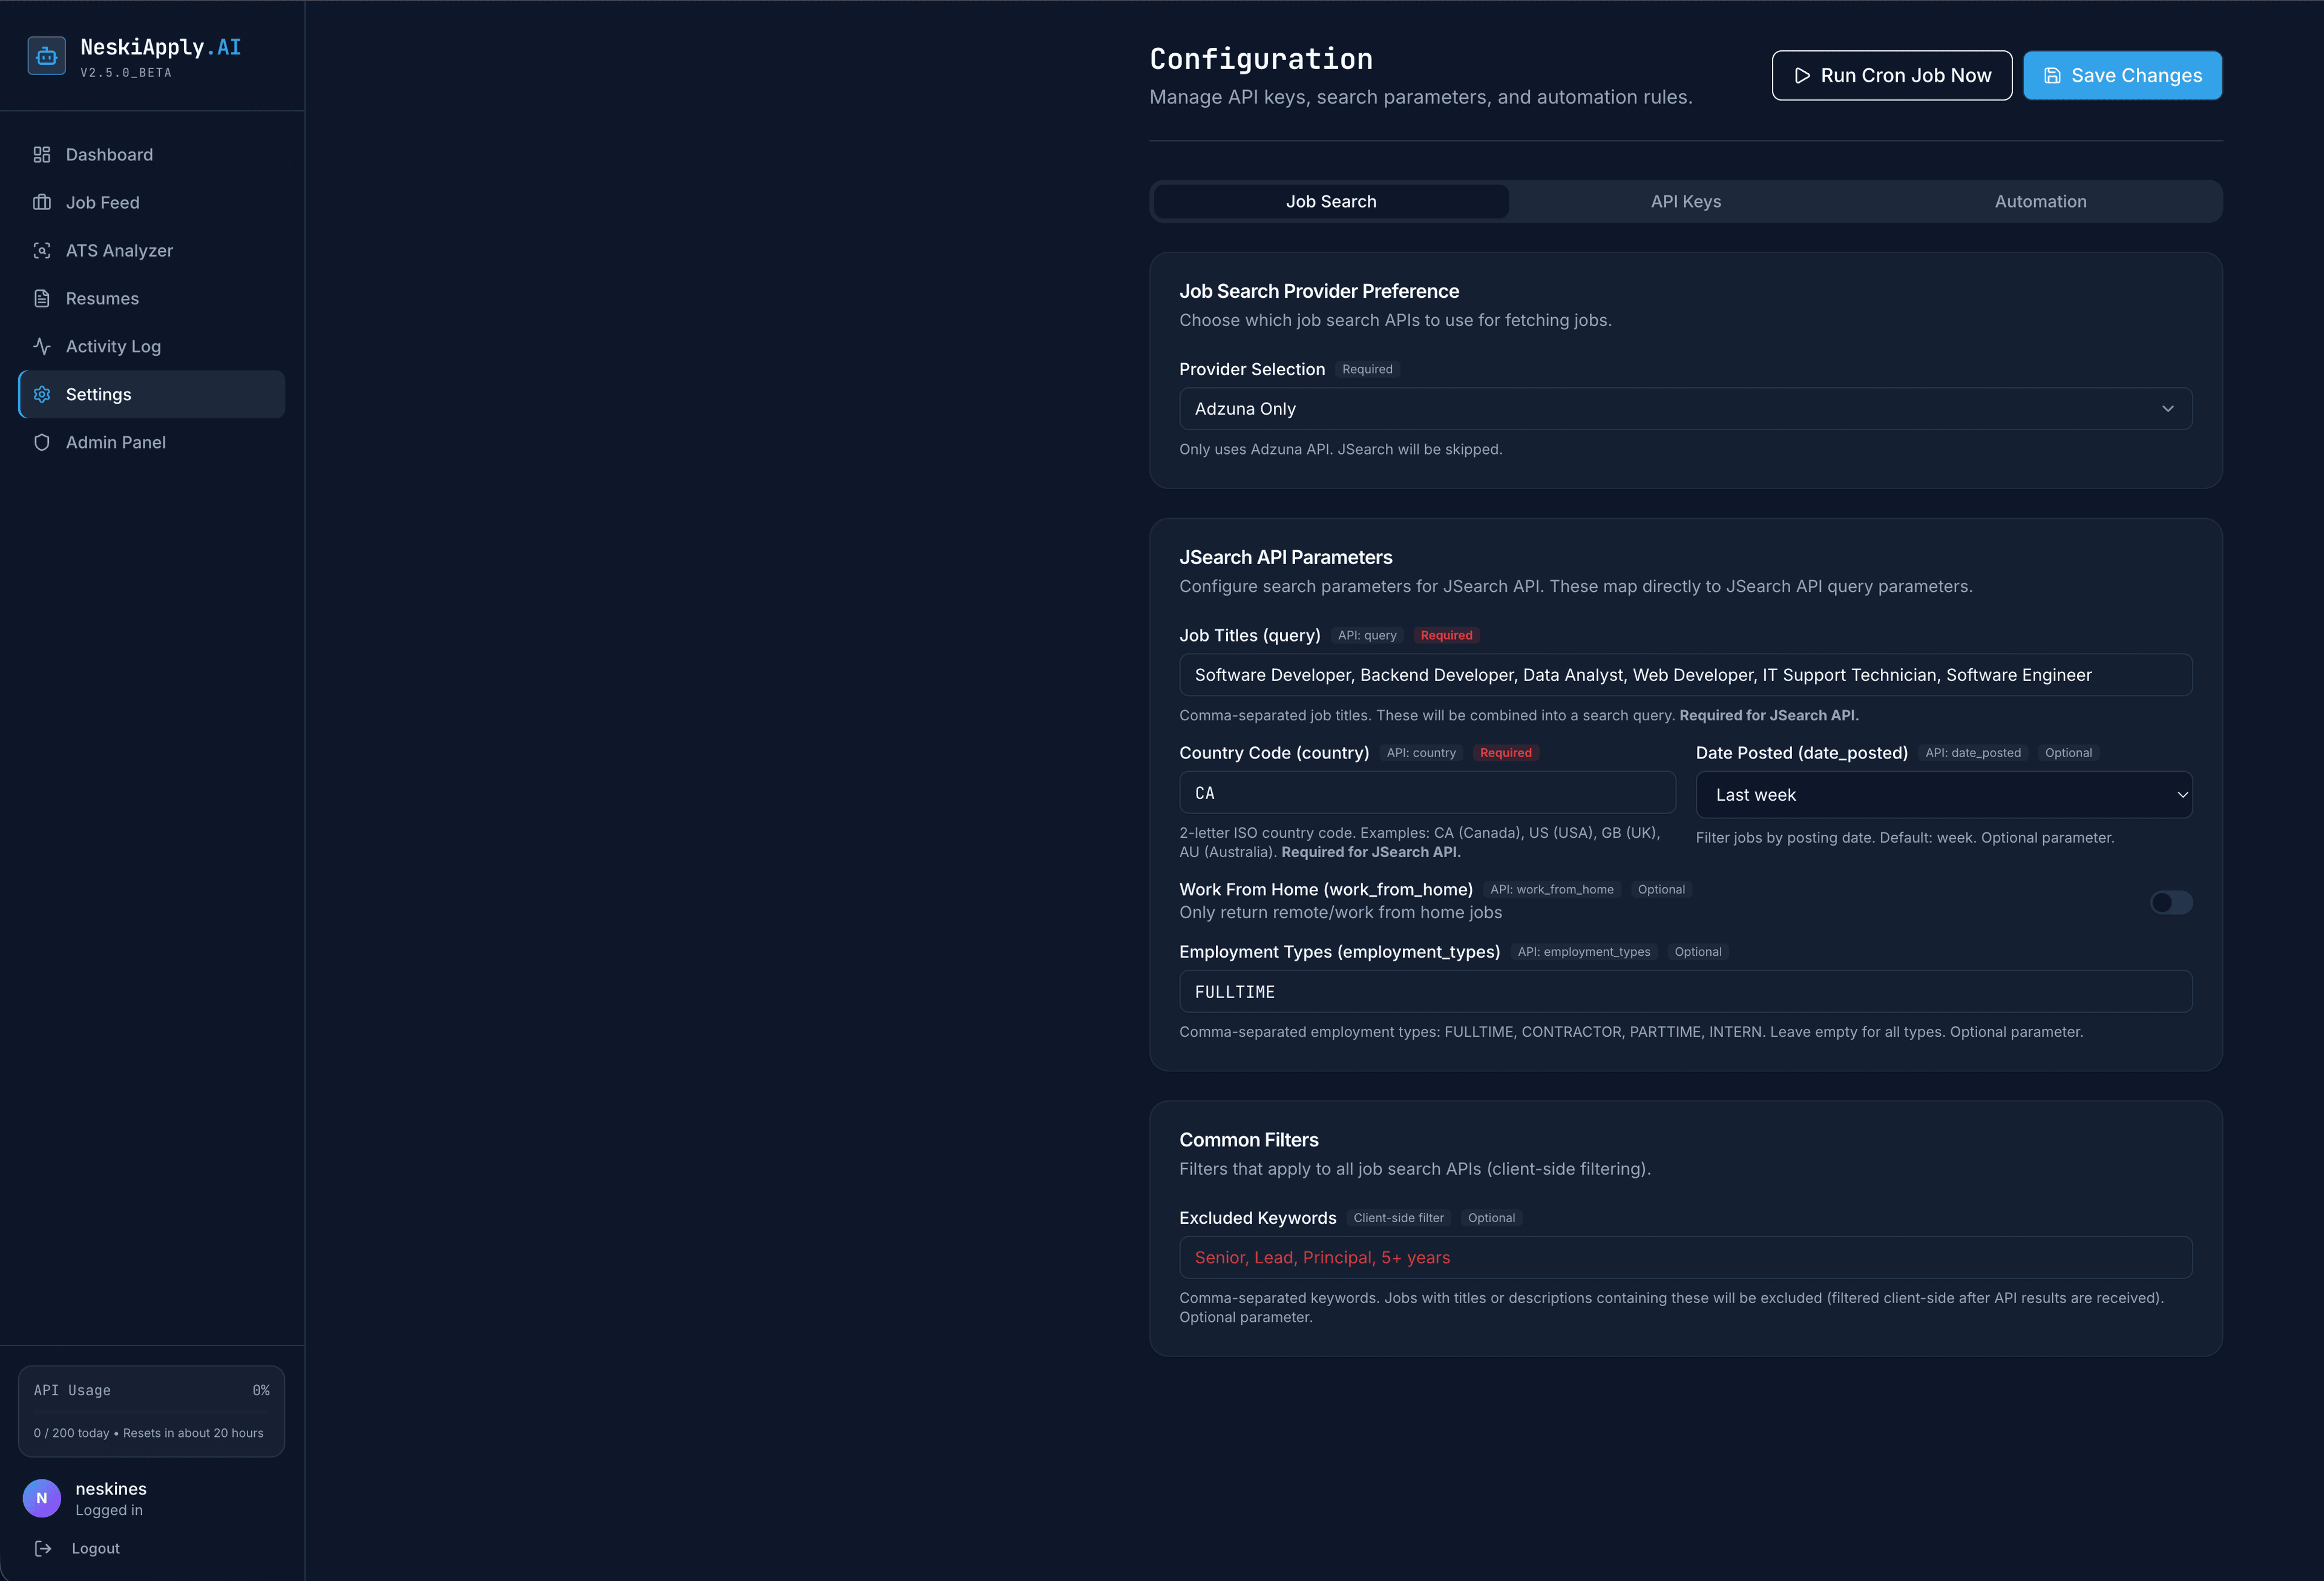Expand the Date Posted dropdown
The height and width of the screenshot is (1581, 2324).
[x=1943, y=794]
